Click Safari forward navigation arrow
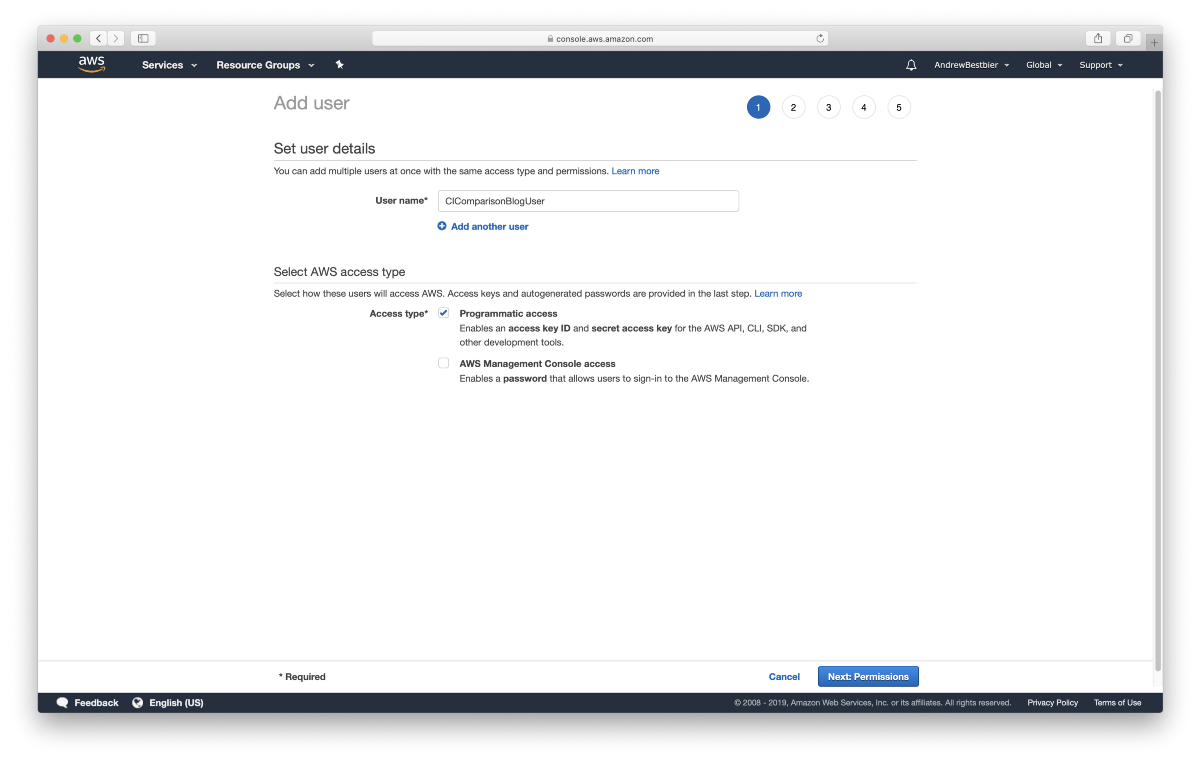Image resolution: width=1200 pixels, height=762 pixels. [116, 38]
